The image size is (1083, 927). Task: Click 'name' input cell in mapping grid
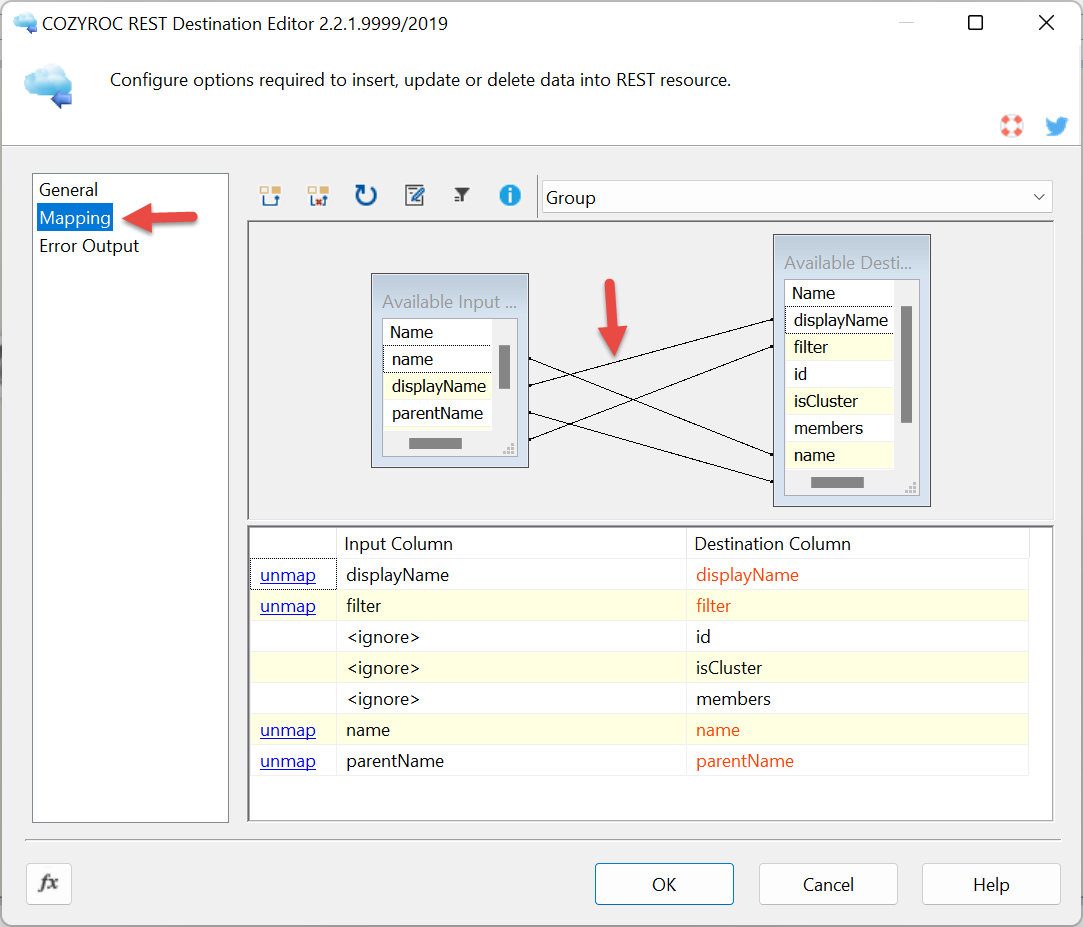point(511,731)
